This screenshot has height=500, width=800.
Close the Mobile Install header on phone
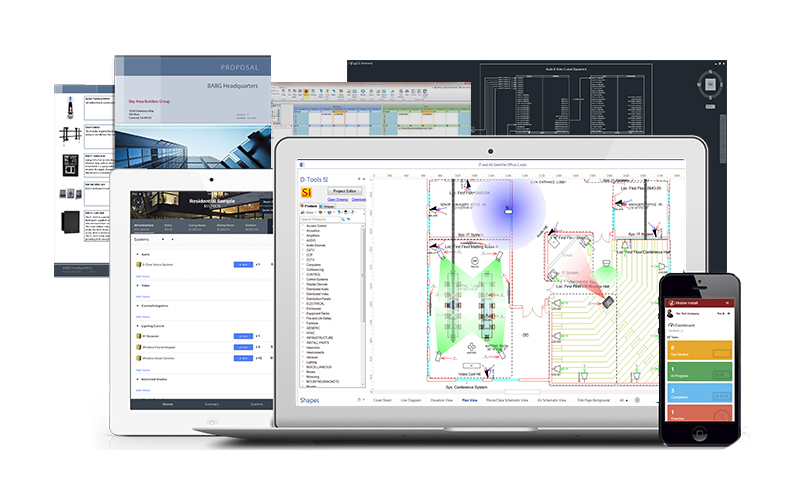tap(728, 303)
